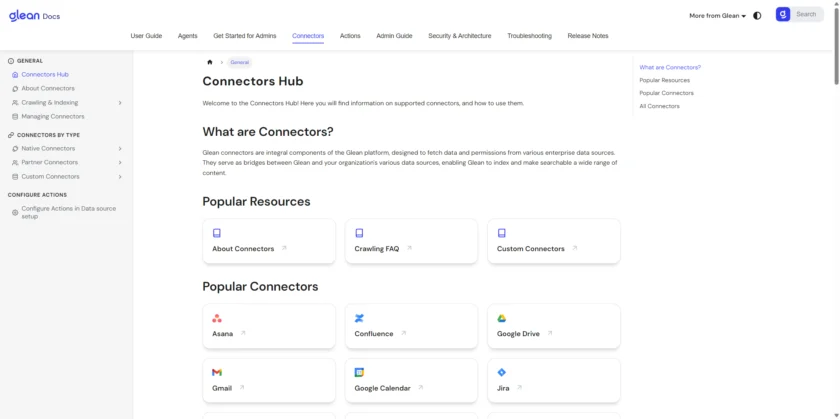Open the Google Calendar icon
The image size is (840, 419).
tap(359, 372)
